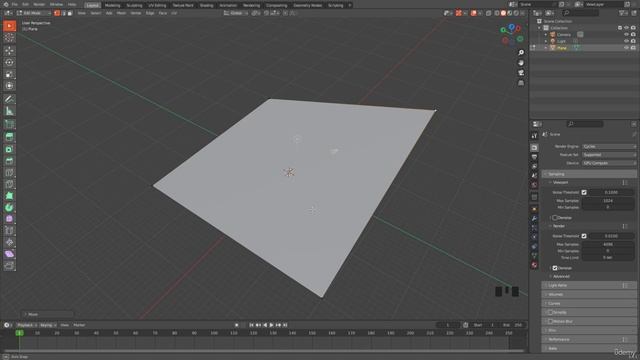Image resolution: width=640 pixels, height=360 pixels.
Task: Select the Shrink/Fatten tool
Action: [9, 242]
